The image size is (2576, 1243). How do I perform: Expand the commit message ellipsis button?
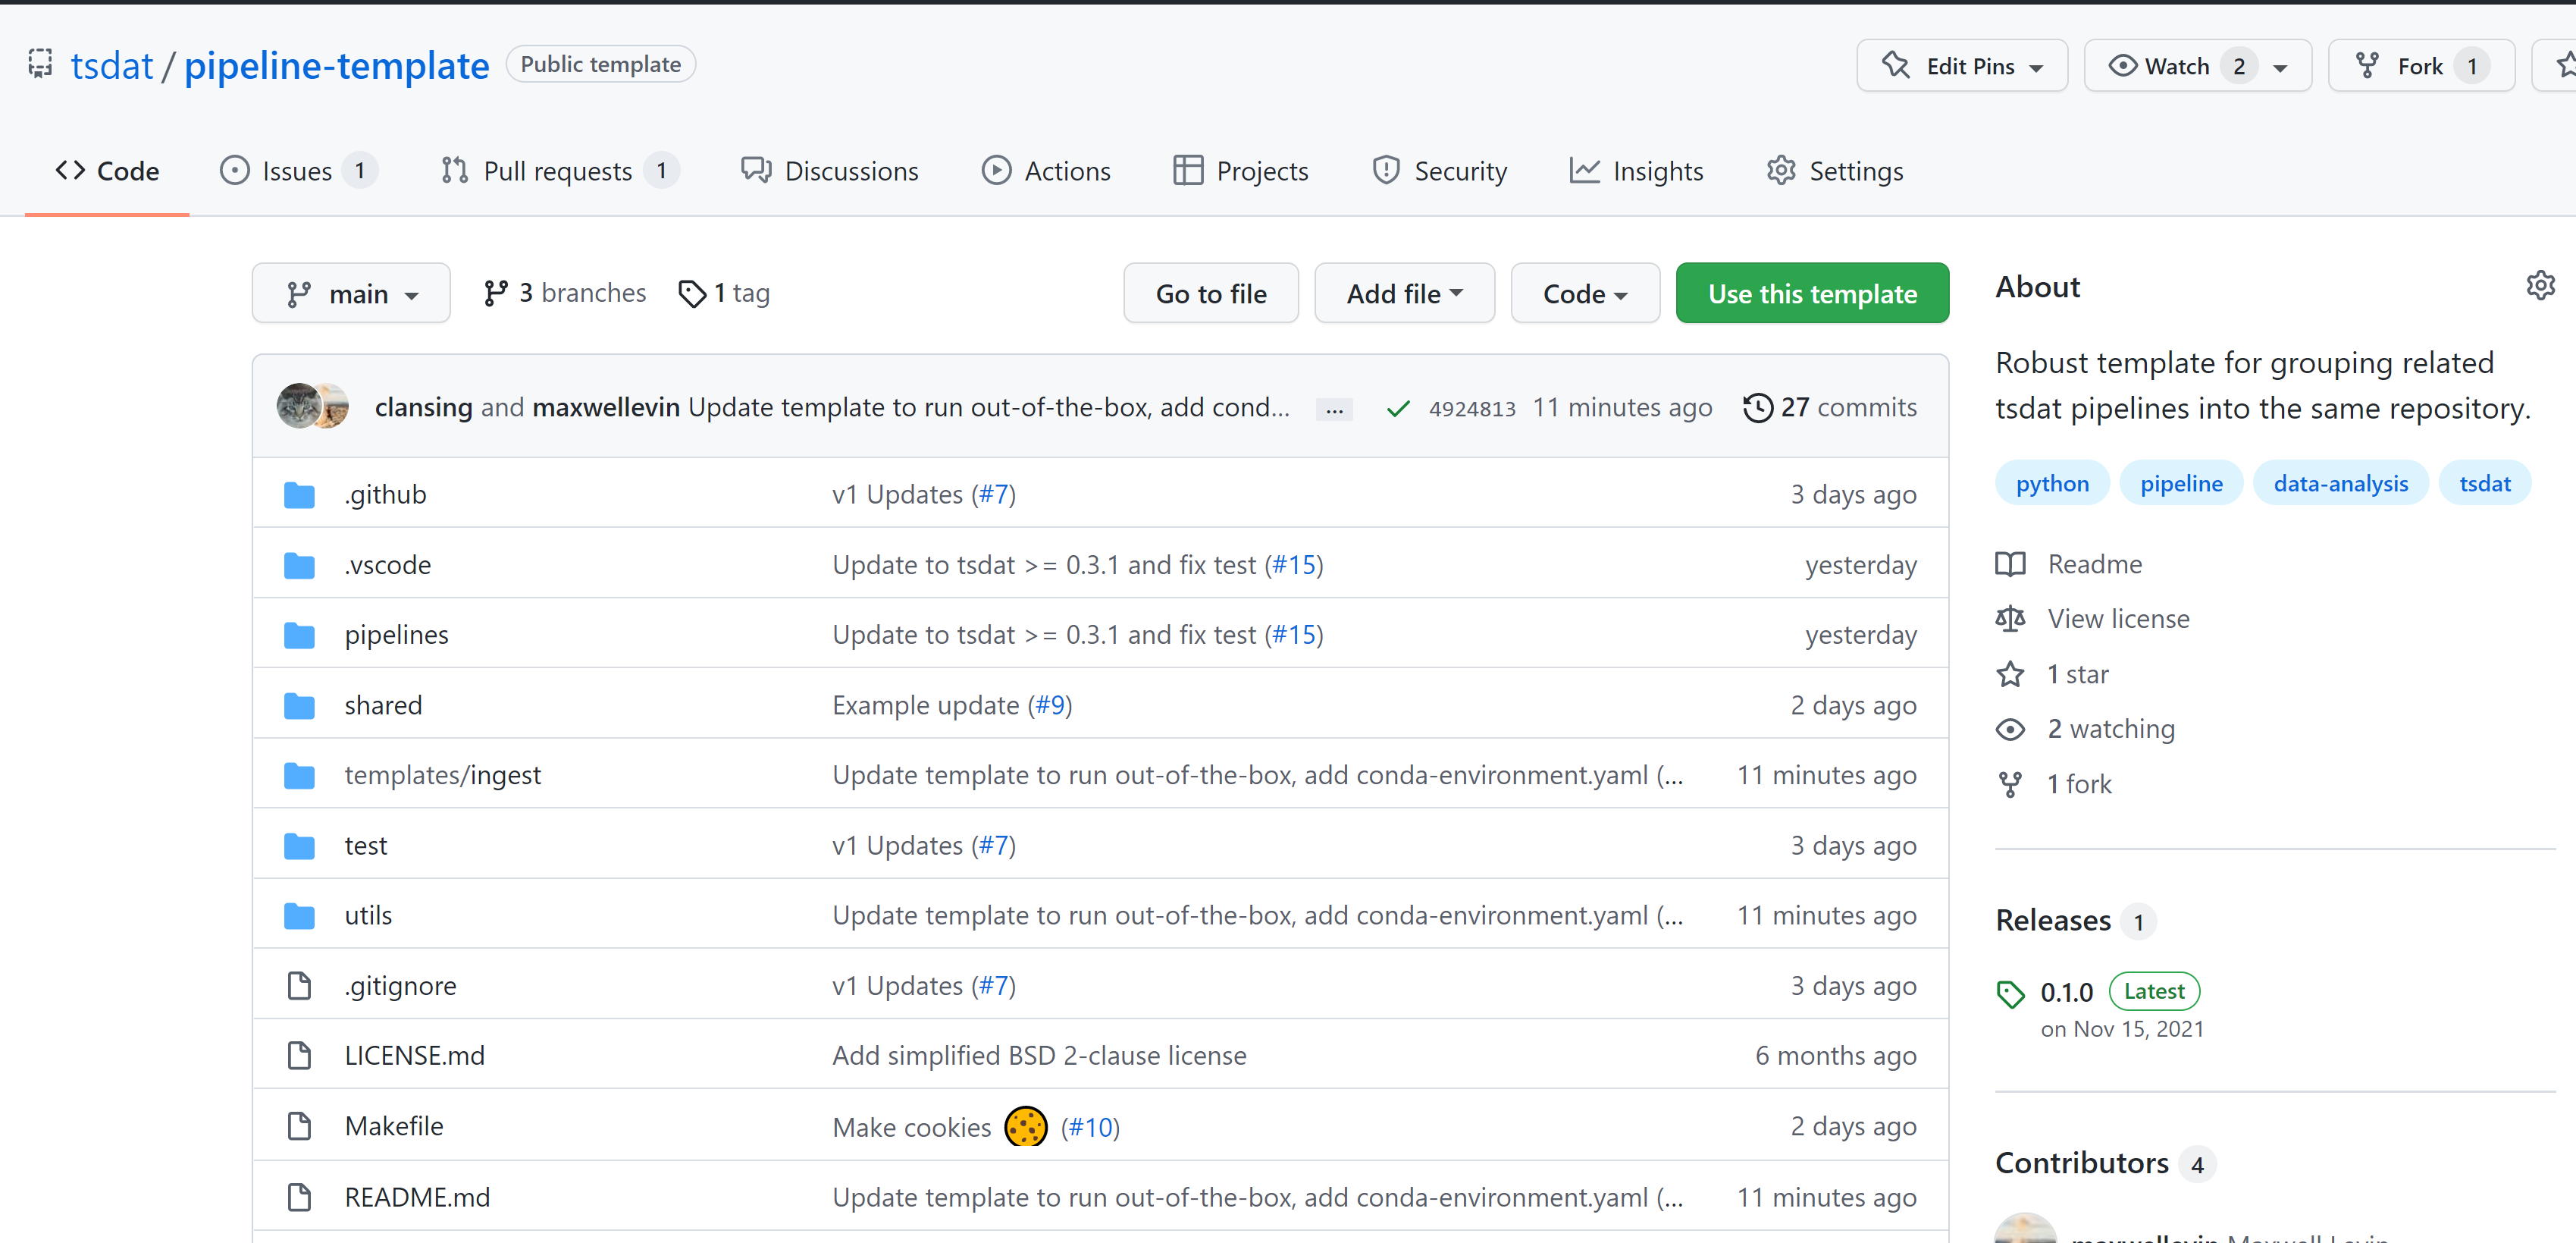pyautogui.click(x=1334, y=409)
